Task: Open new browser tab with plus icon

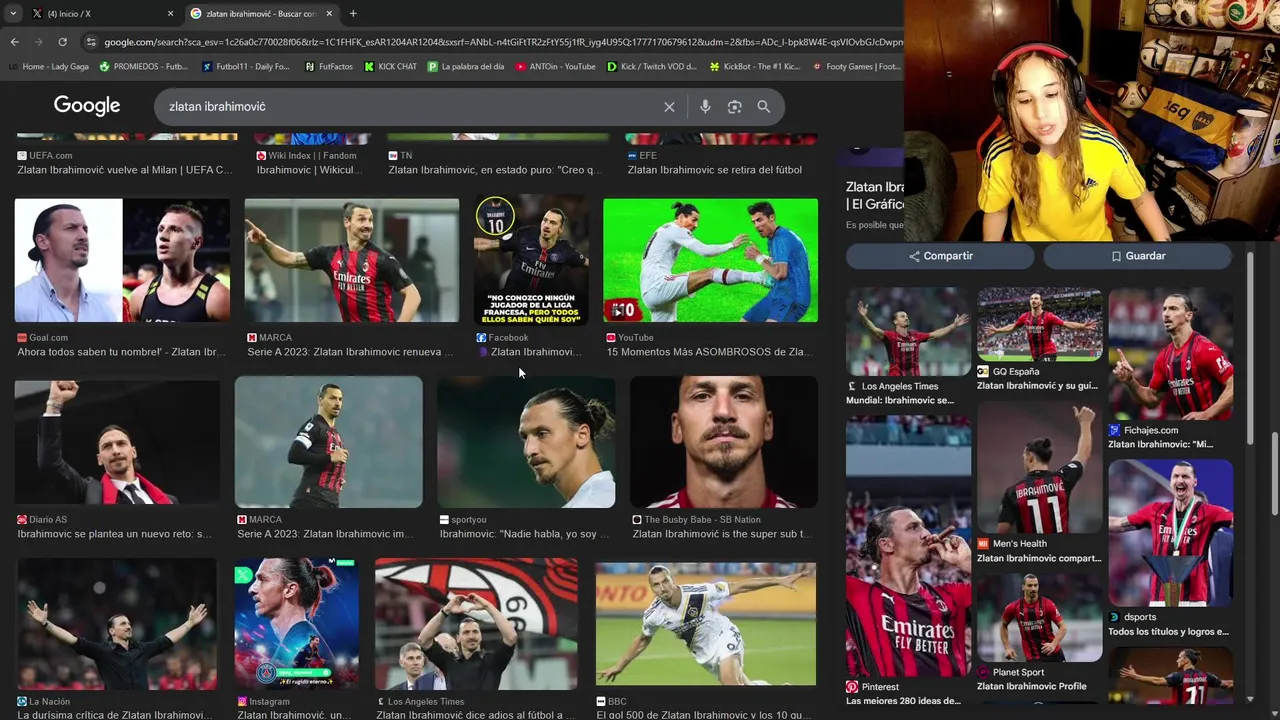Action: click(353, 13)
